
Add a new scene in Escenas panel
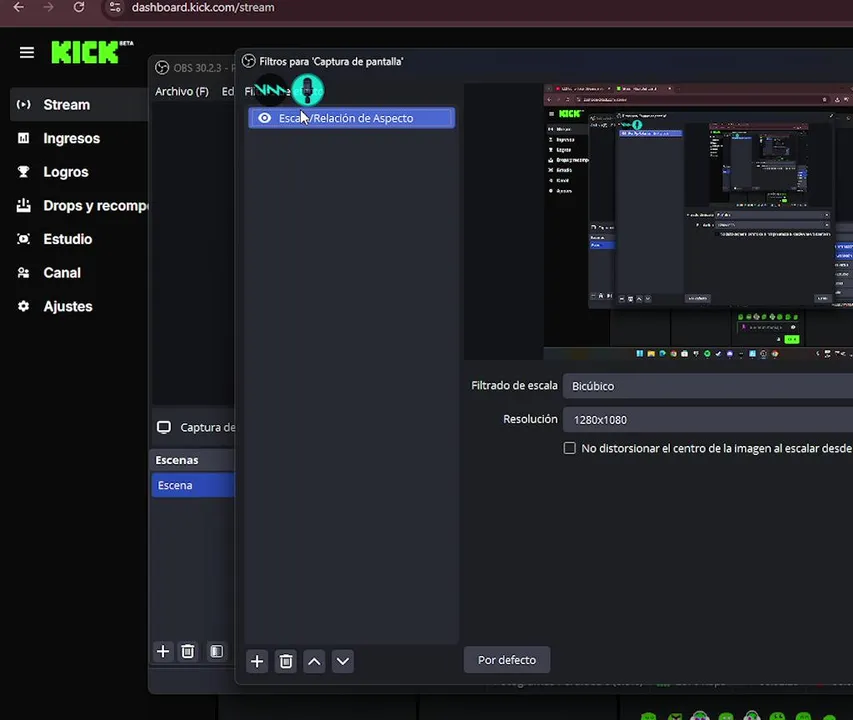point(163,651)
